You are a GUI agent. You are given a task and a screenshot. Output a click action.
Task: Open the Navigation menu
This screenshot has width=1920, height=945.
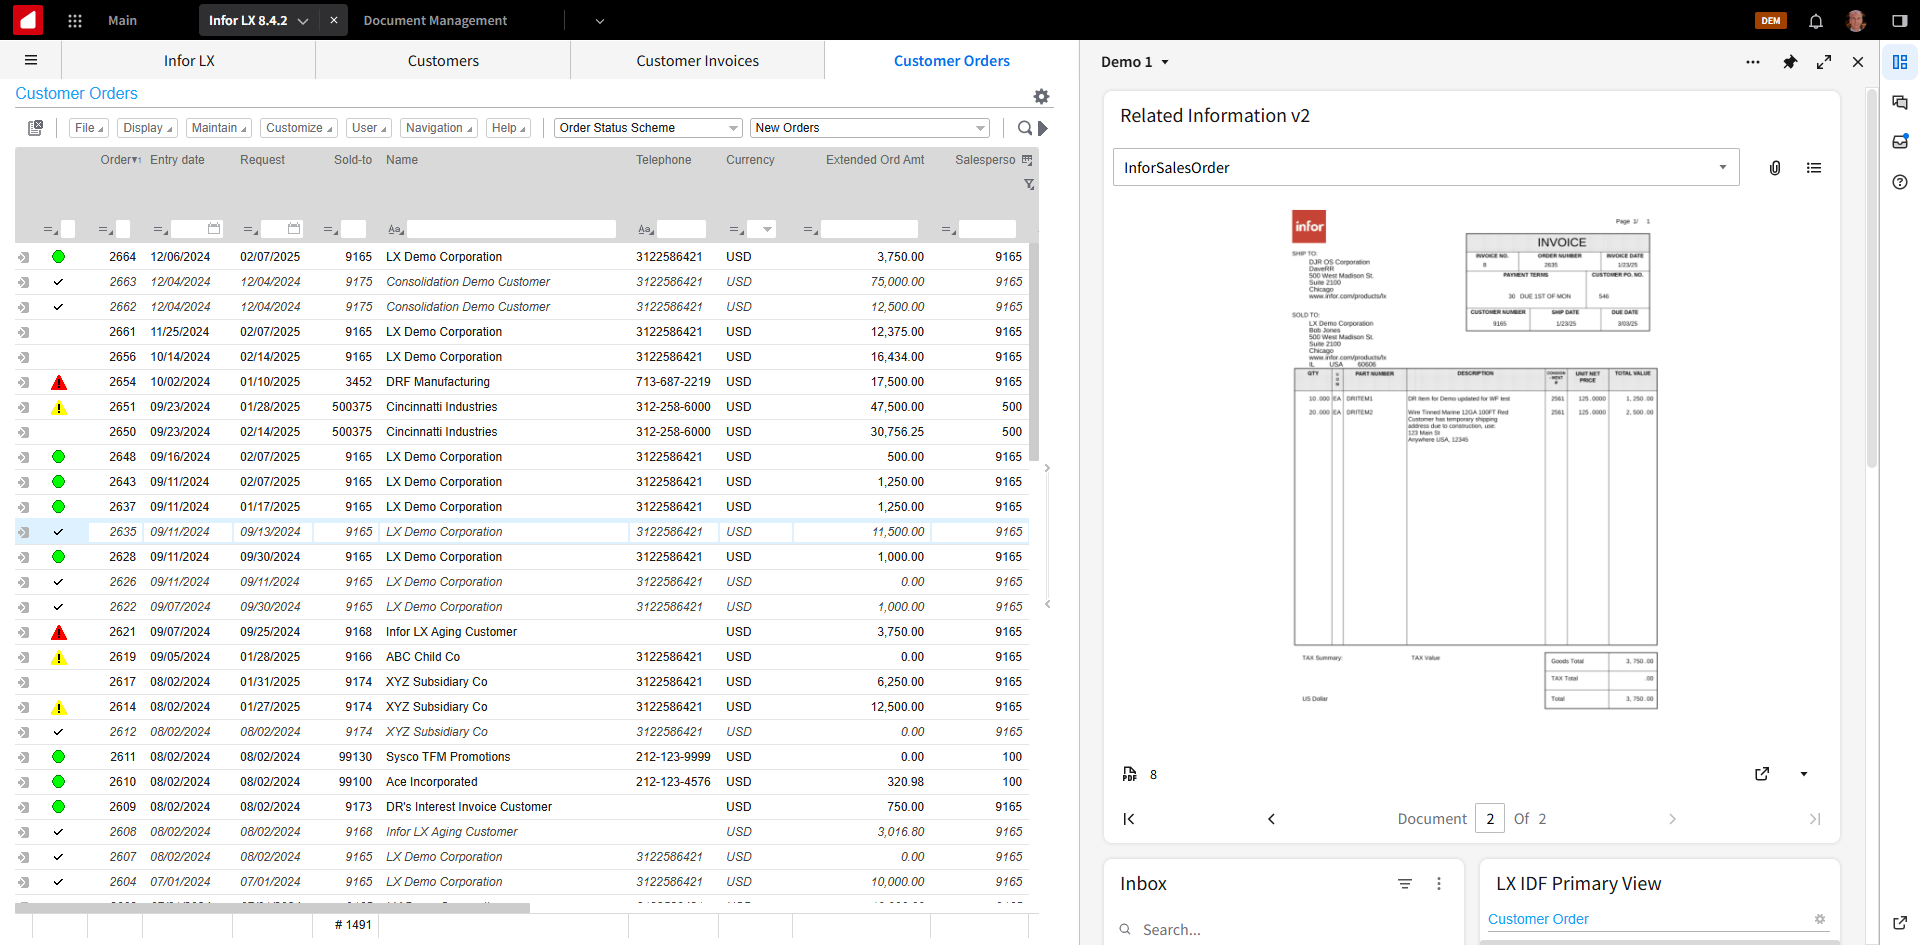pyautogui.click(x=439, y=128)
